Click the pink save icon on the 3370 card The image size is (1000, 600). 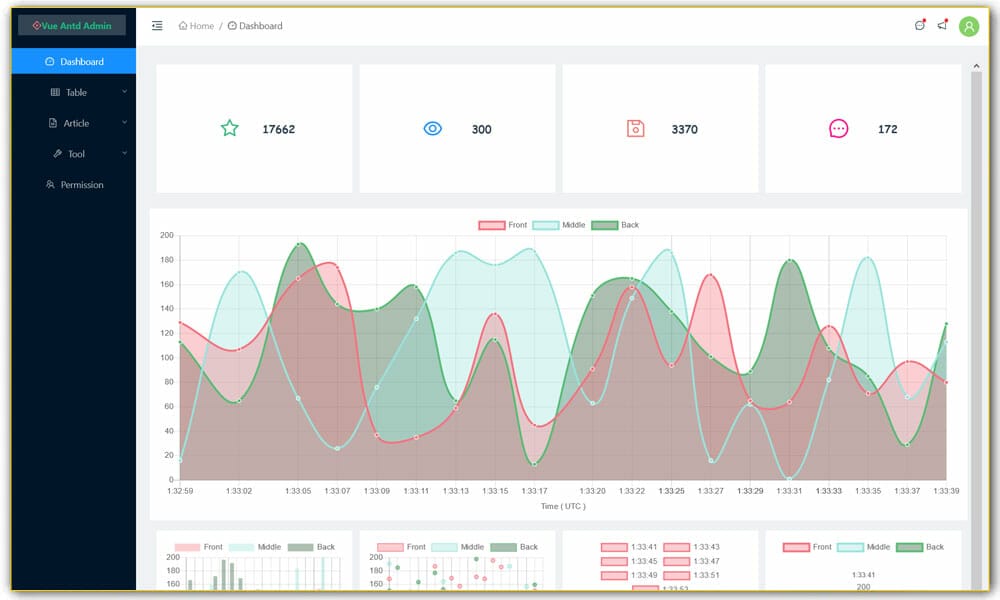636,128
